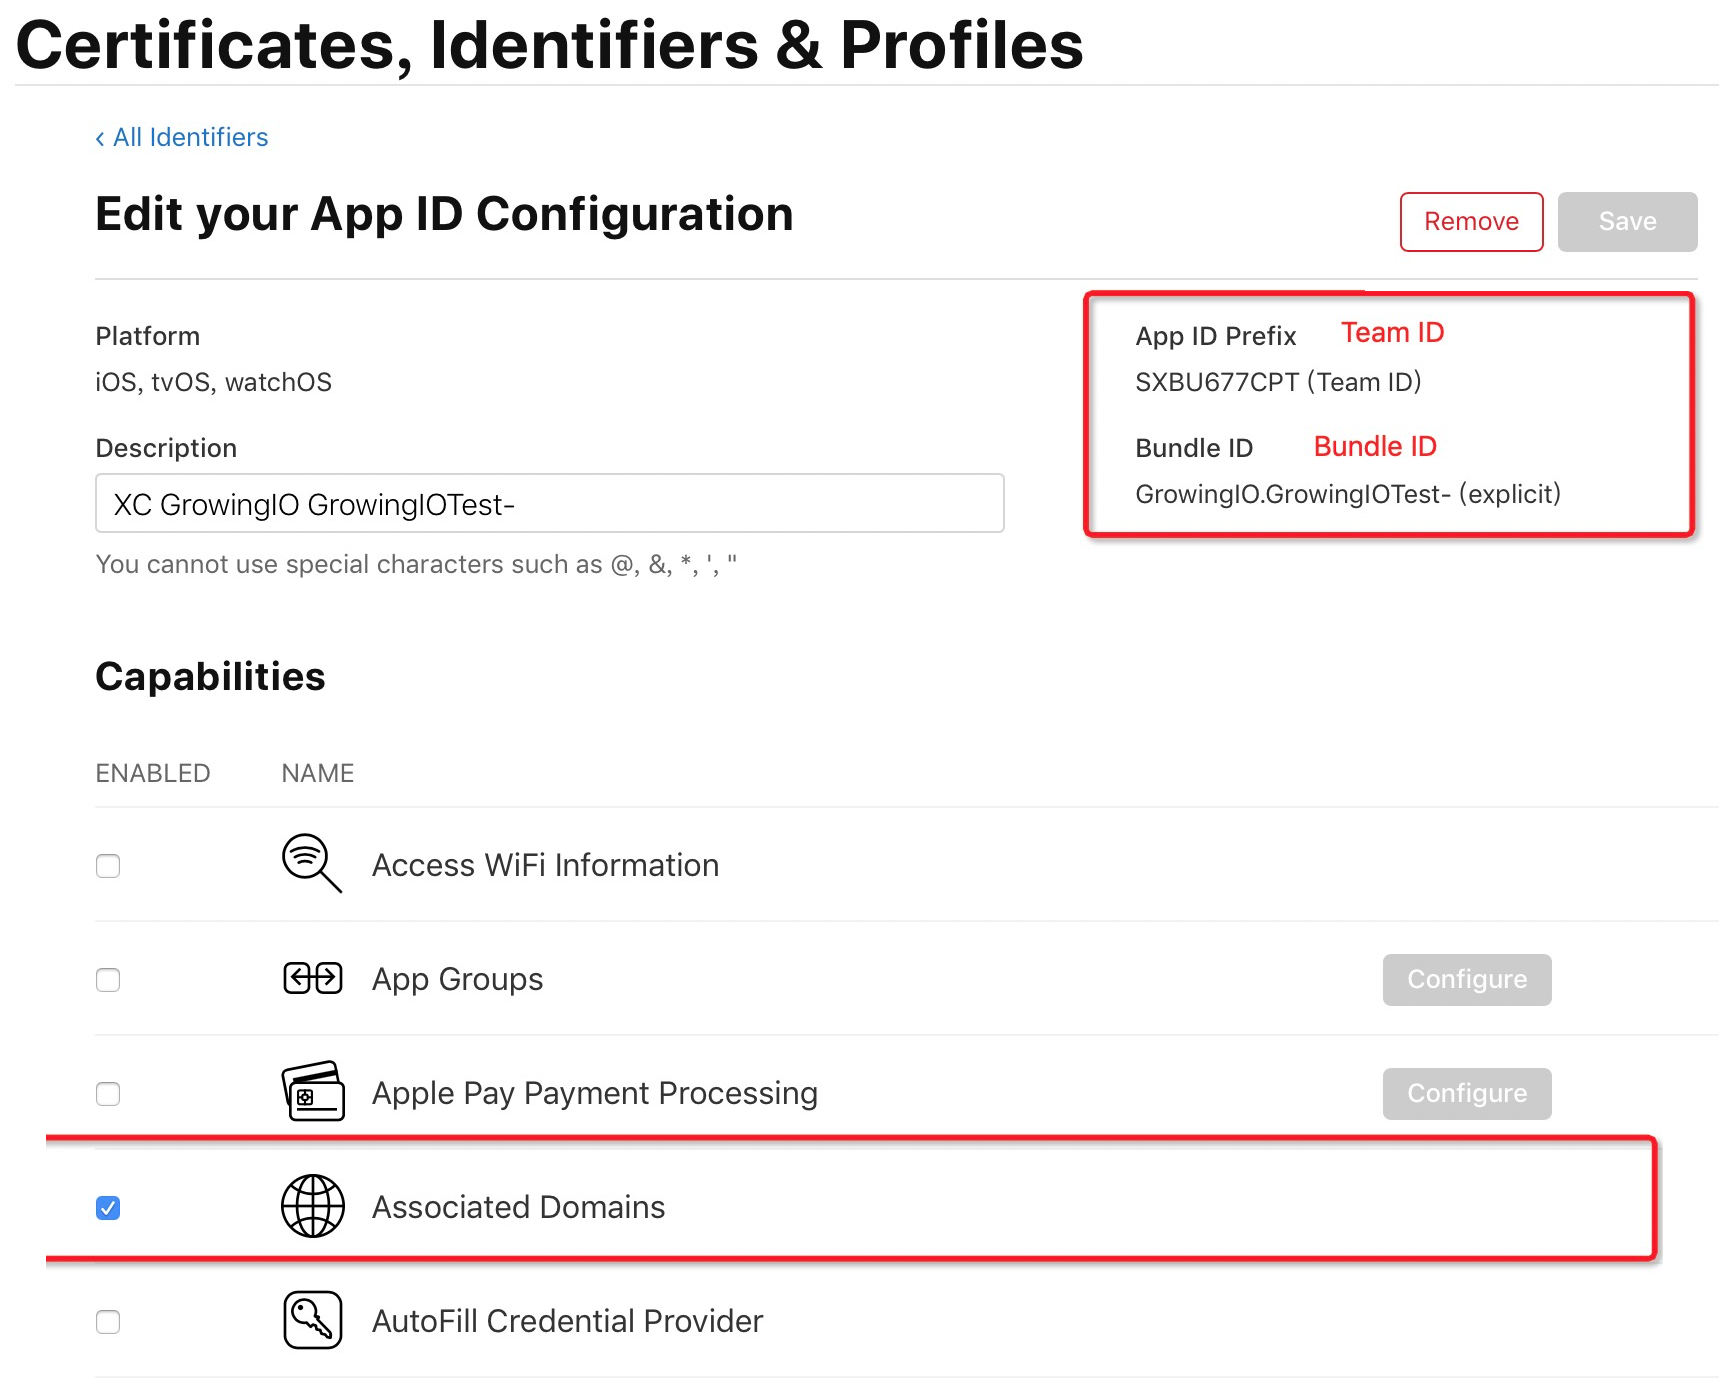This screenshot has width=1719, height=1386.
Task: Enable Access WiFi Information checkbox
Action: tap(108, 865)
